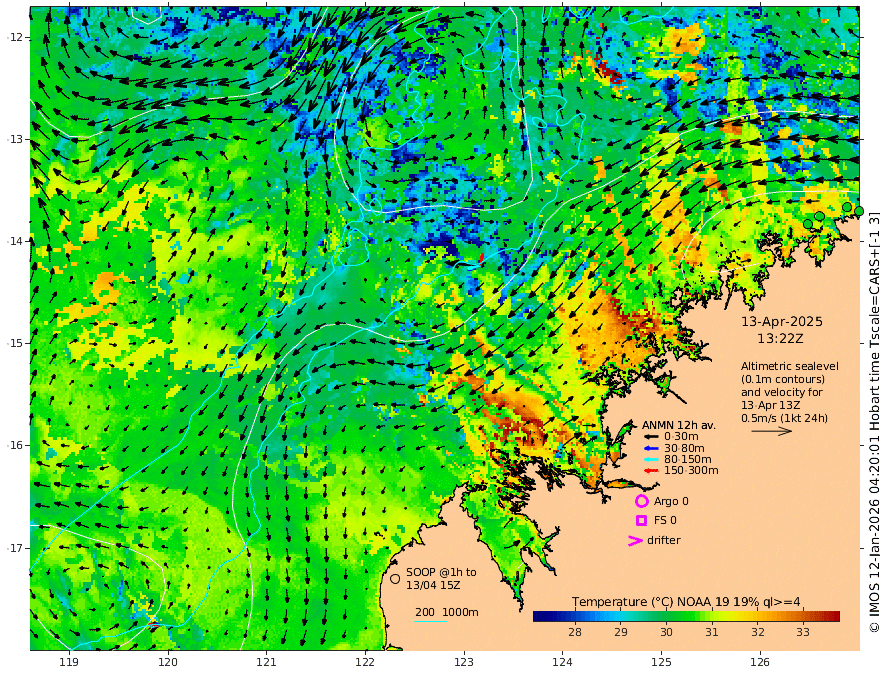
Task: Click the 29 tick on the color bar
Action: [x=621, y=632]
